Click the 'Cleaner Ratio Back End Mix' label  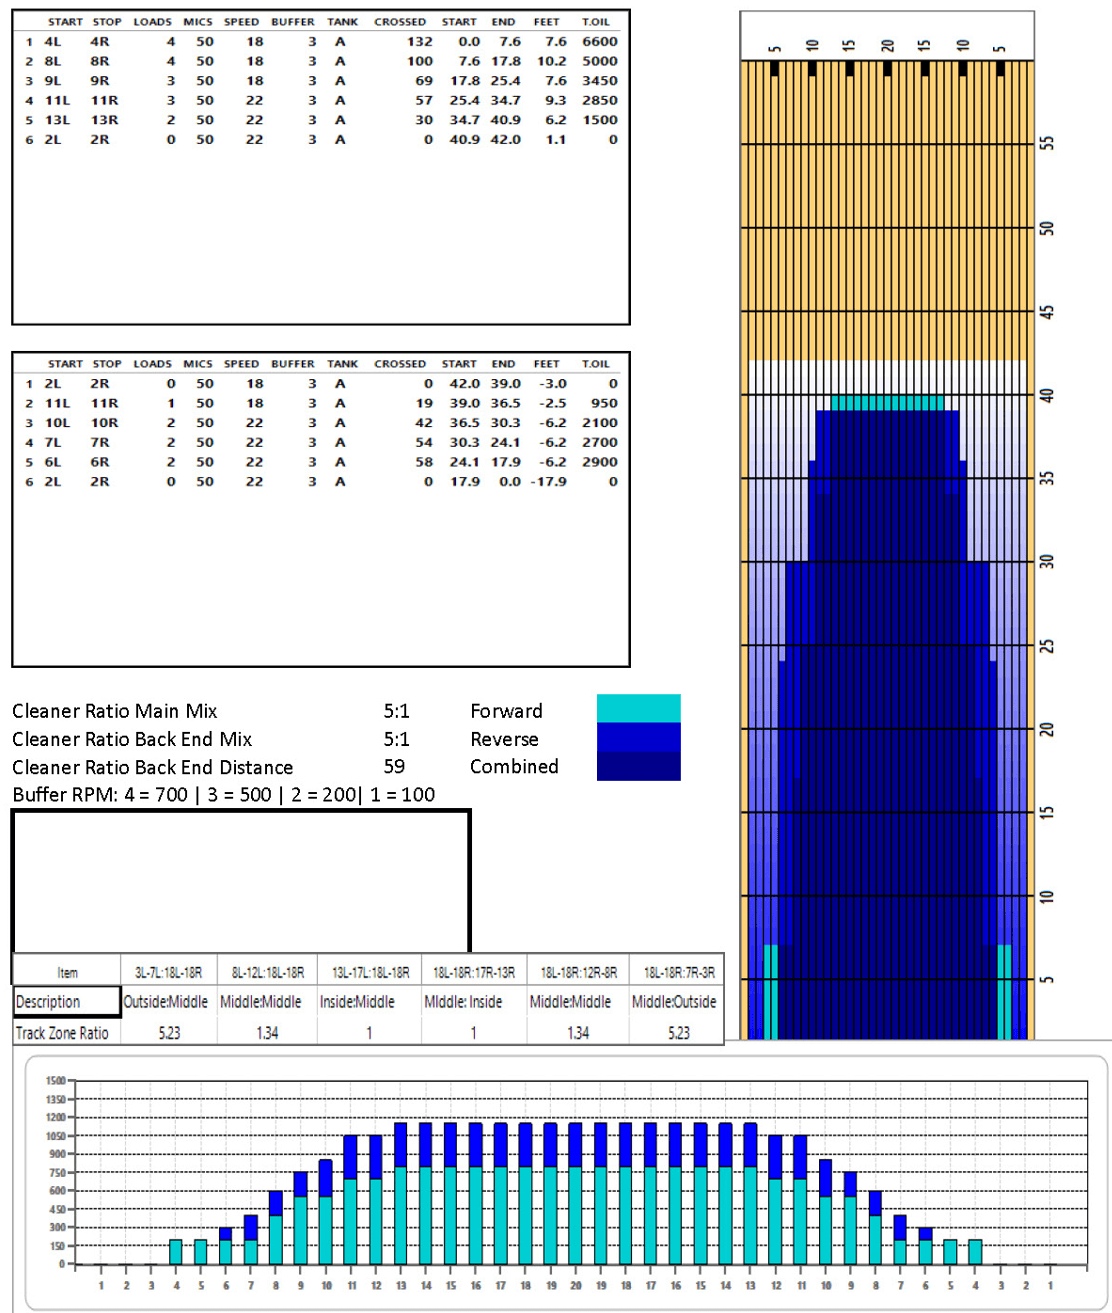(132, 739)
